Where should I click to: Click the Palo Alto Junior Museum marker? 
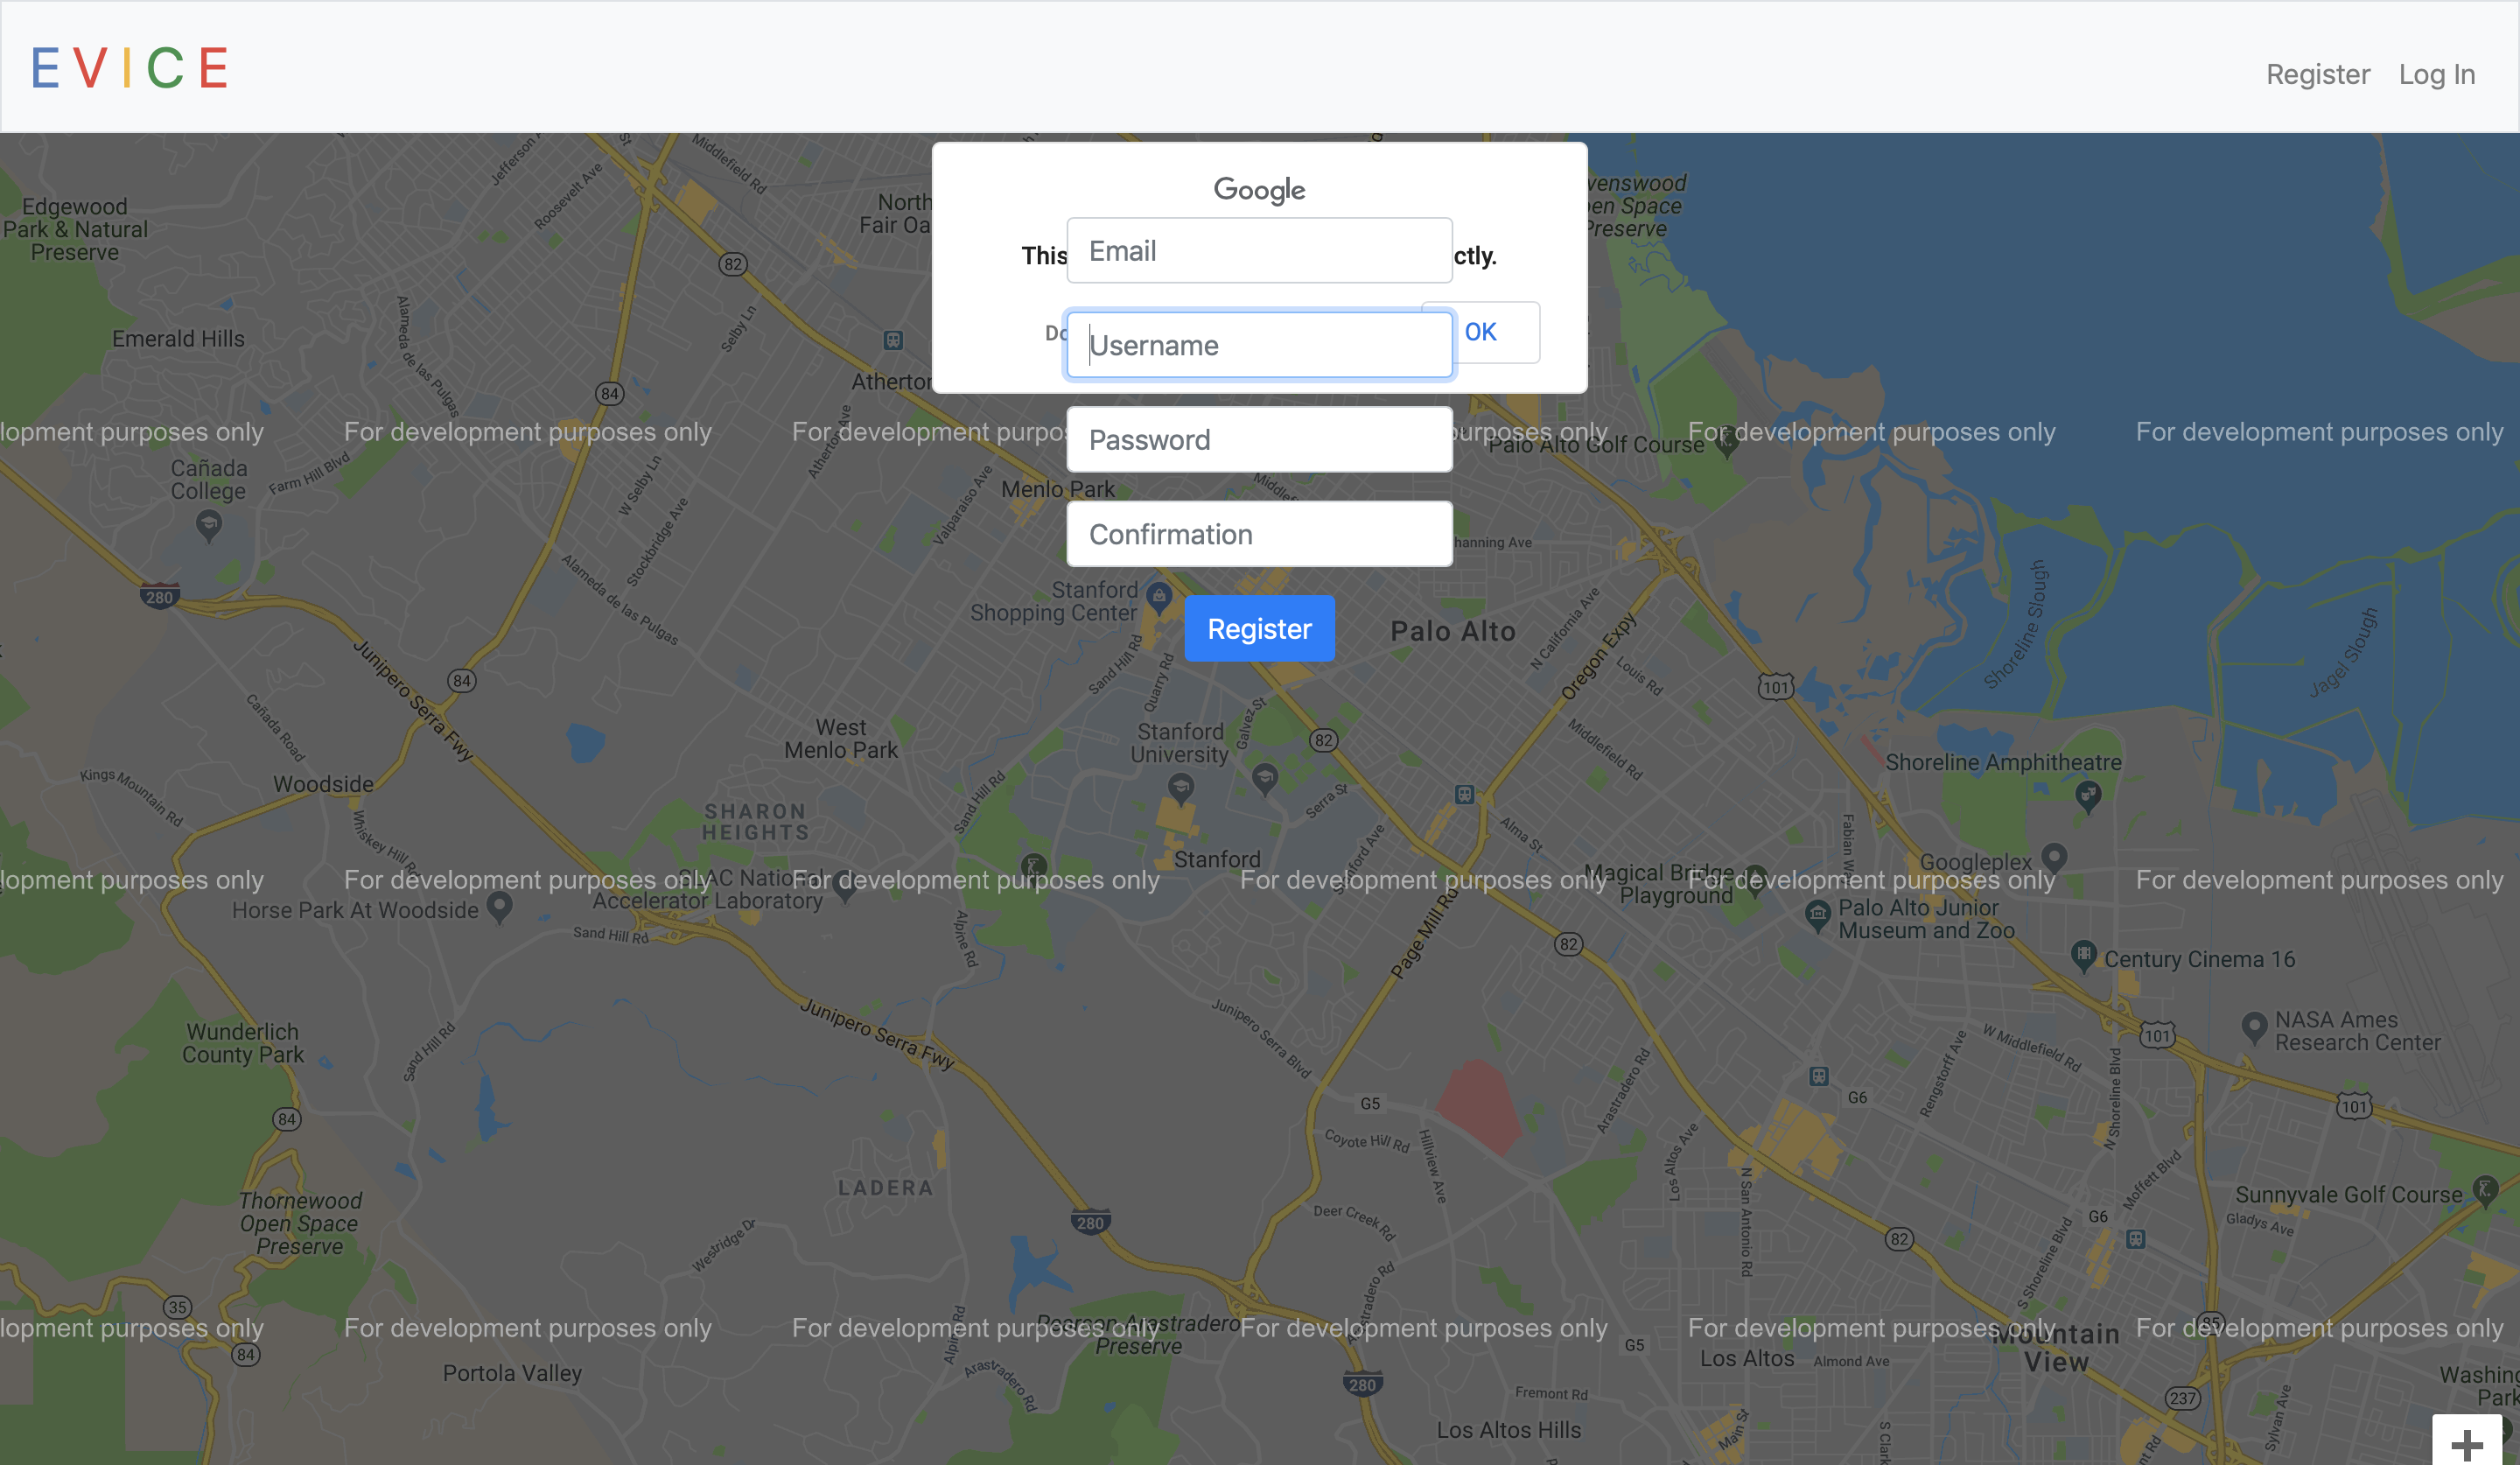click(x=1817, y=914)
